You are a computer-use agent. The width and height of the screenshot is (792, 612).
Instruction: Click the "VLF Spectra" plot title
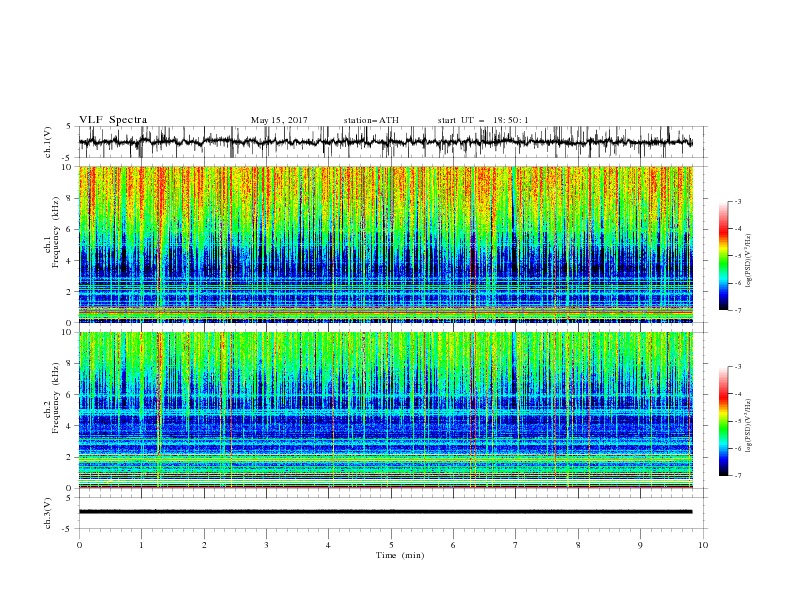pos(113,120)
